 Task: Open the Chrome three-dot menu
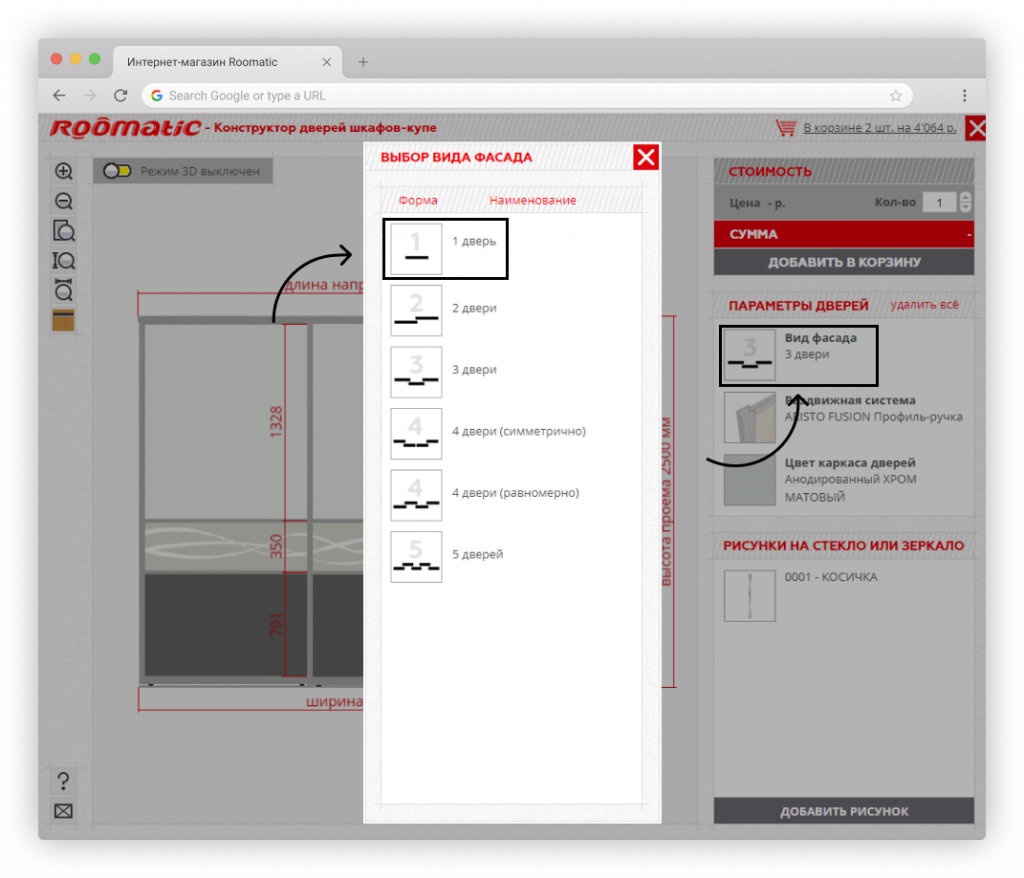tap(964, 96)
